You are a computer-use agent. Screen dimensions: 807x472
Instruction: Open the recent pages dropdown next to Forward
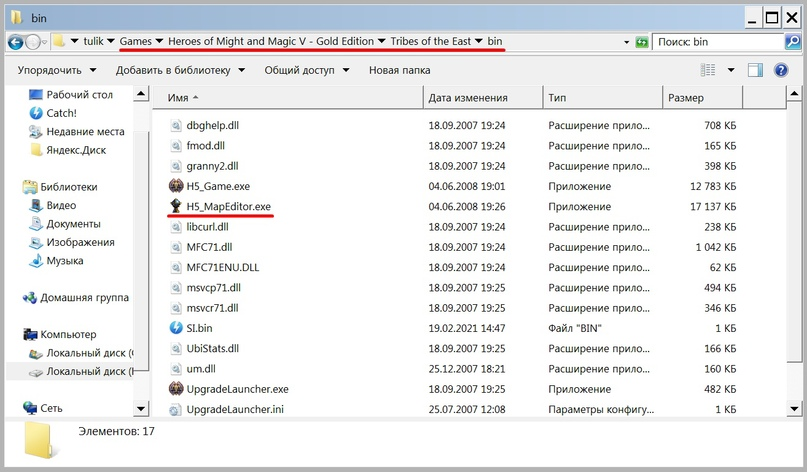(x=44, y=42)
